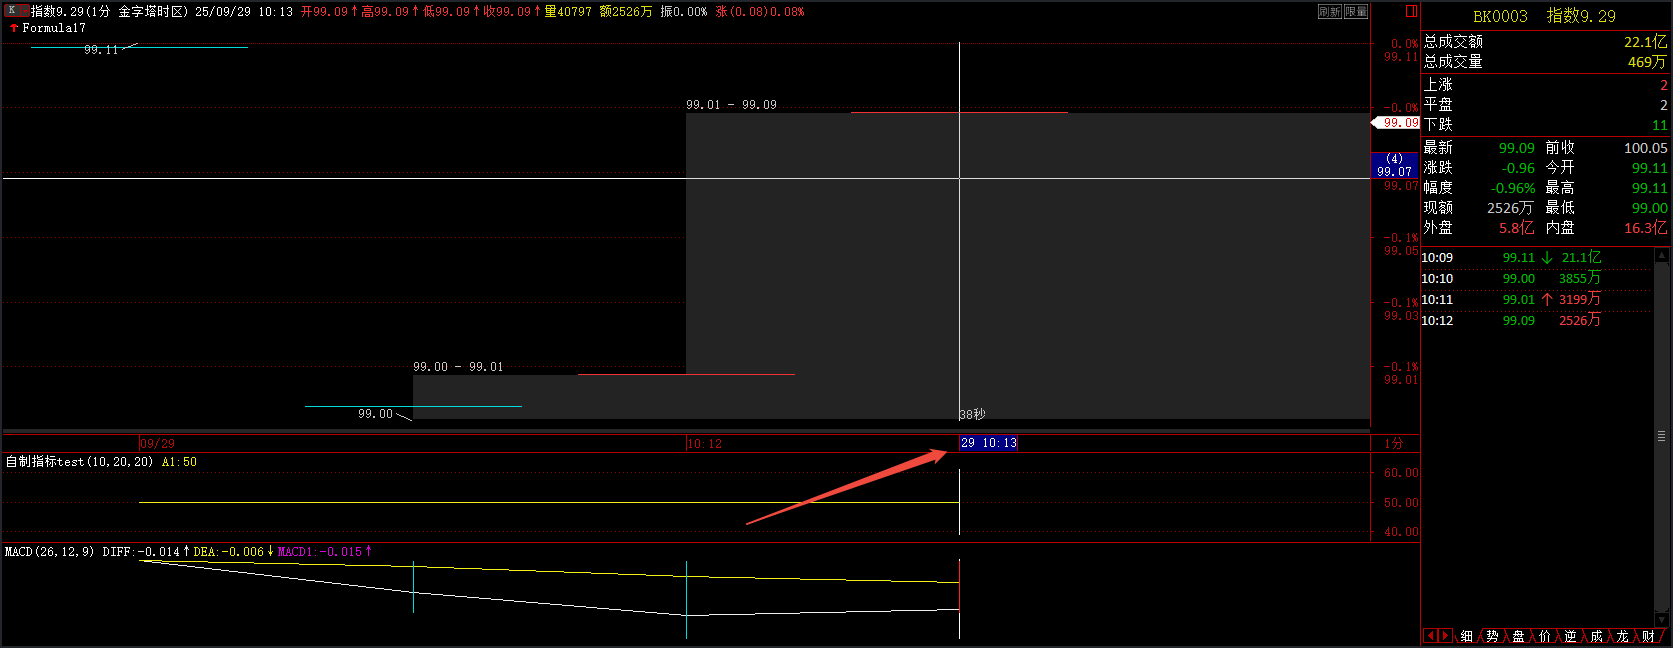Switch to the 势 tab
The height and width of the screenshot is (648, 1673).
click(1492, 636)
